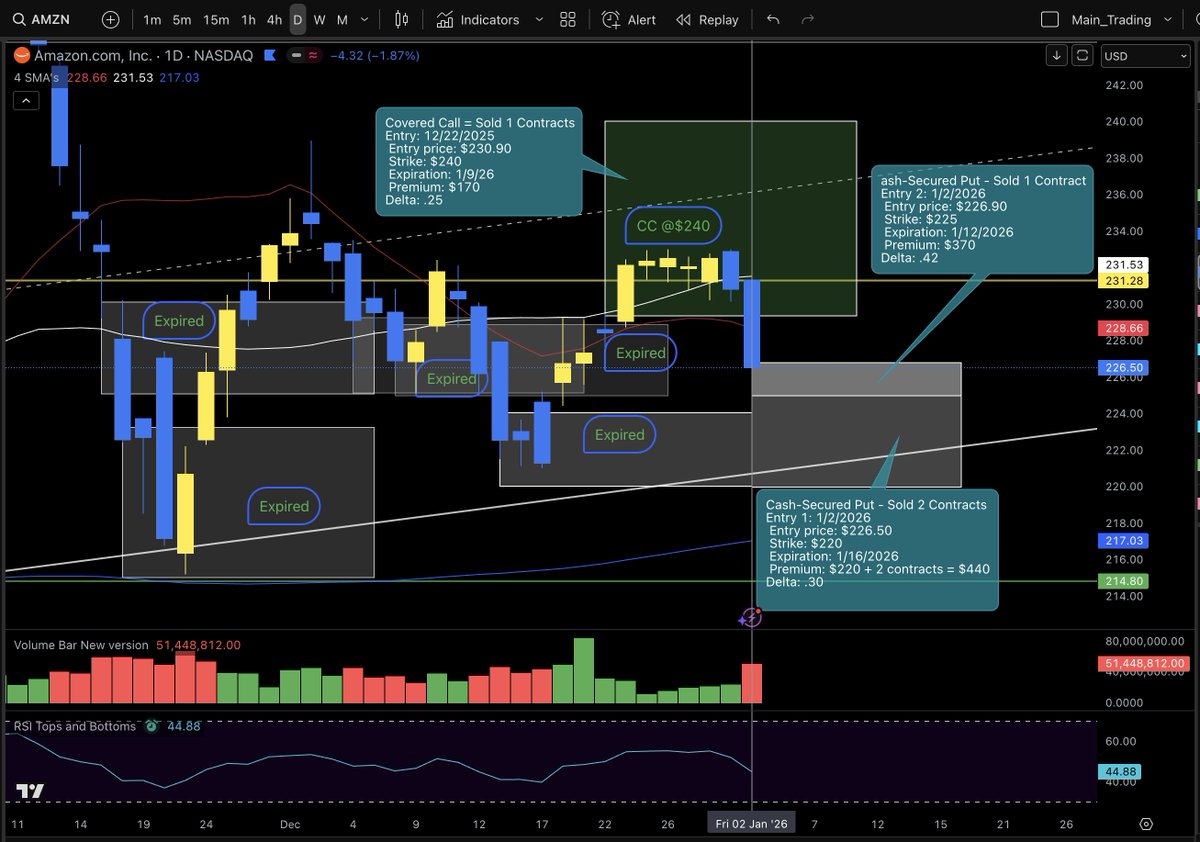Open the candlestick chart type selector
1200x842 pixels.
coord(401,20)
